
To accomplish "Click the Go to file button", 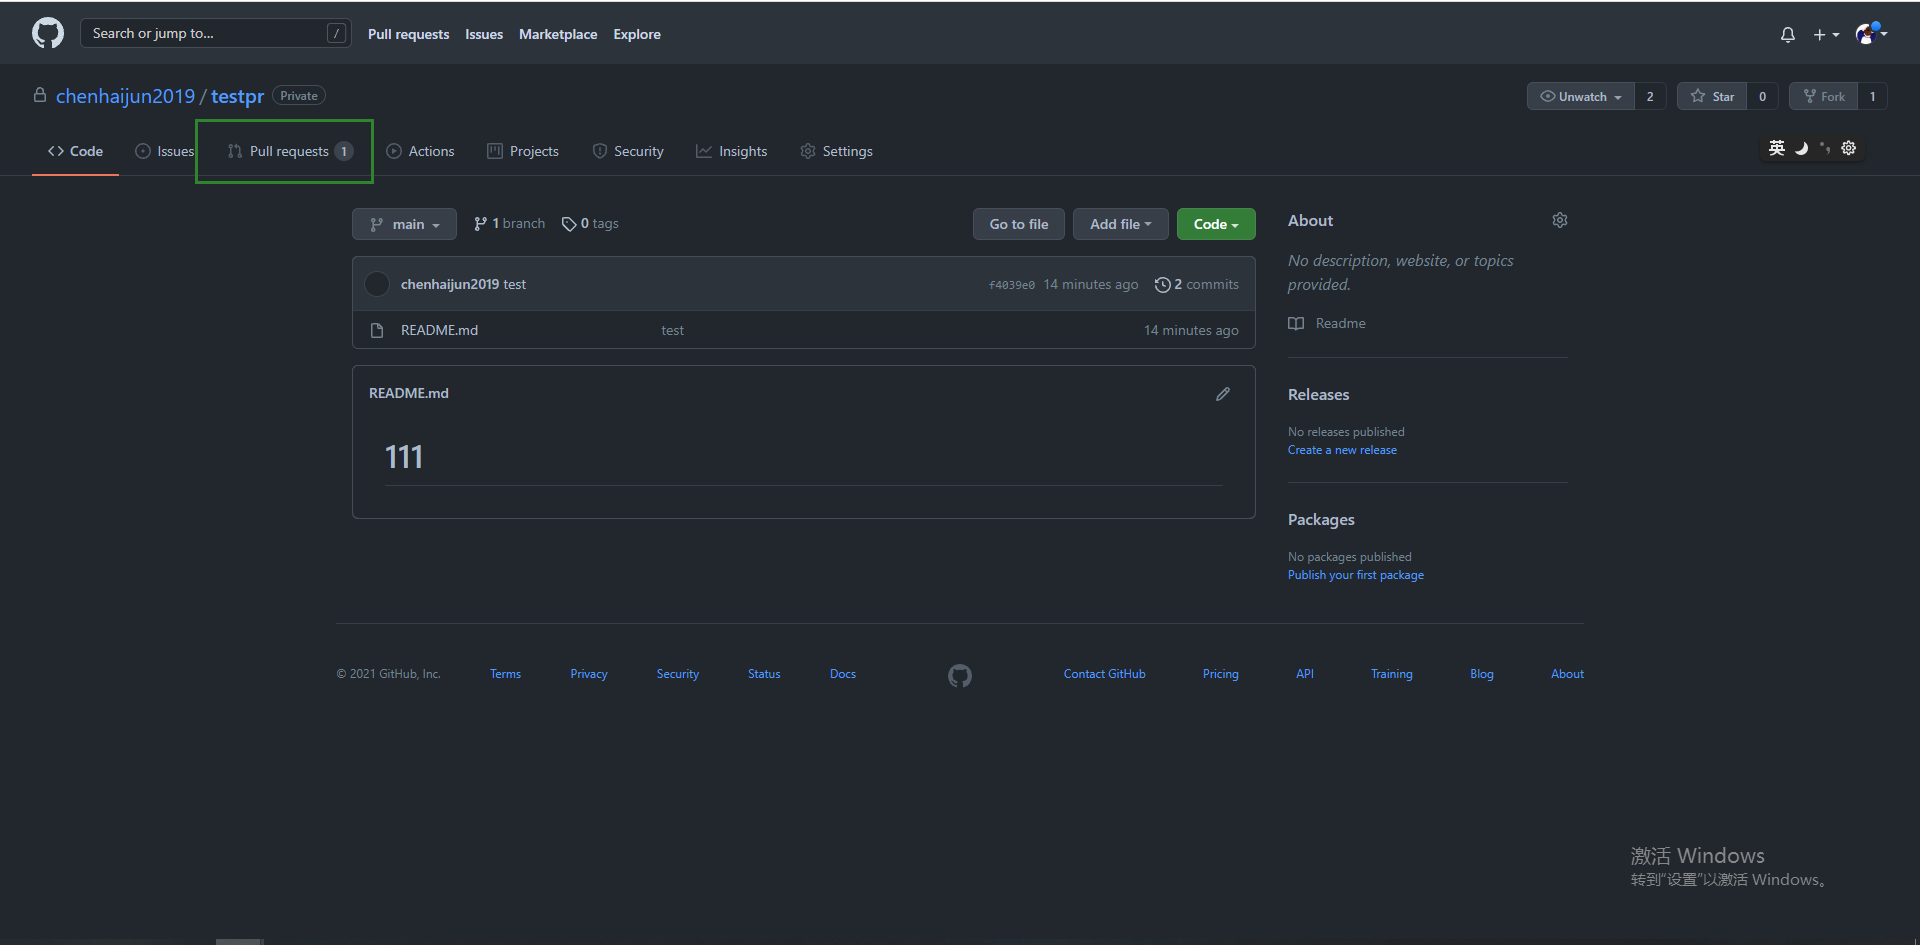I will click(1019, 224).
